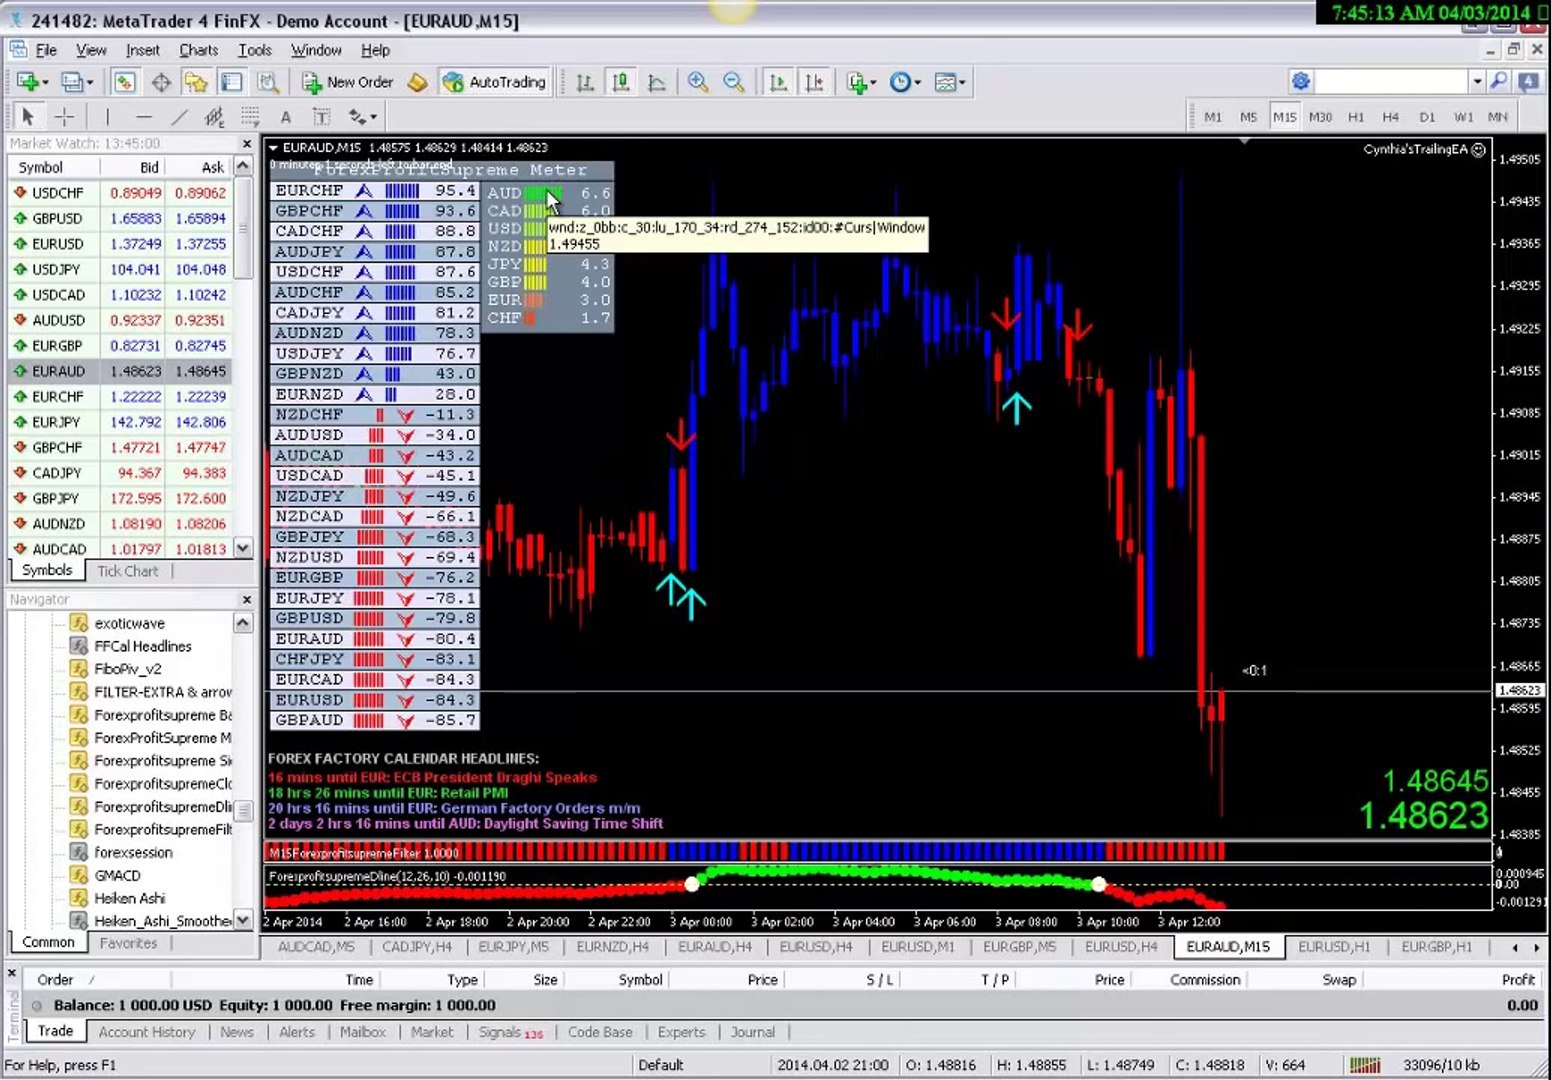The image size is (1551, 1080).
Task: Switch to the EURUSD,H1 chart tab
Action: coord(1334,946)
